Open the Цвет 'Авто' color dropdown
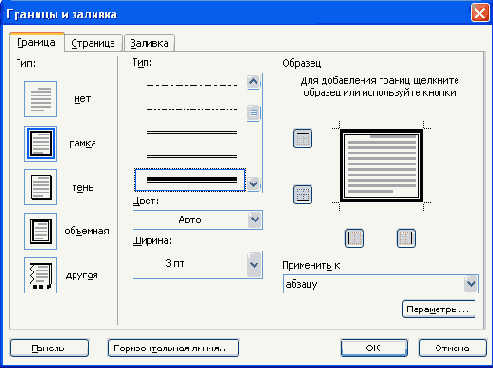 198,220
